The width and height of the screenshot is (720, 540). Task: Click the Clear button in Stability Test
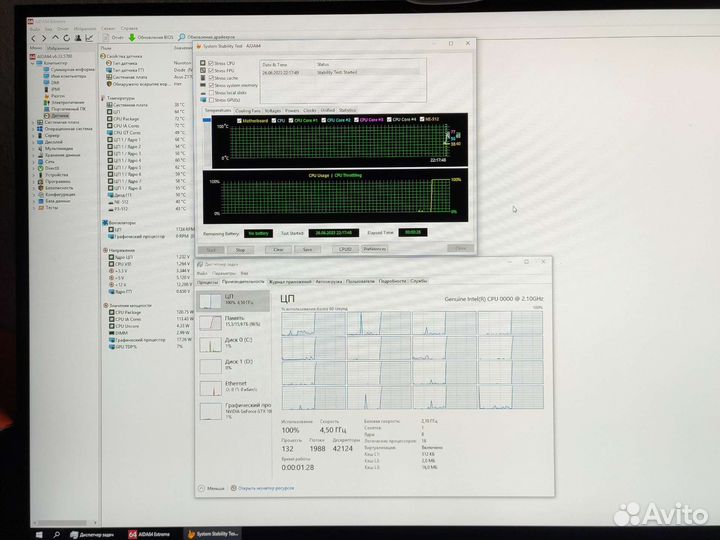pos(278,249)
